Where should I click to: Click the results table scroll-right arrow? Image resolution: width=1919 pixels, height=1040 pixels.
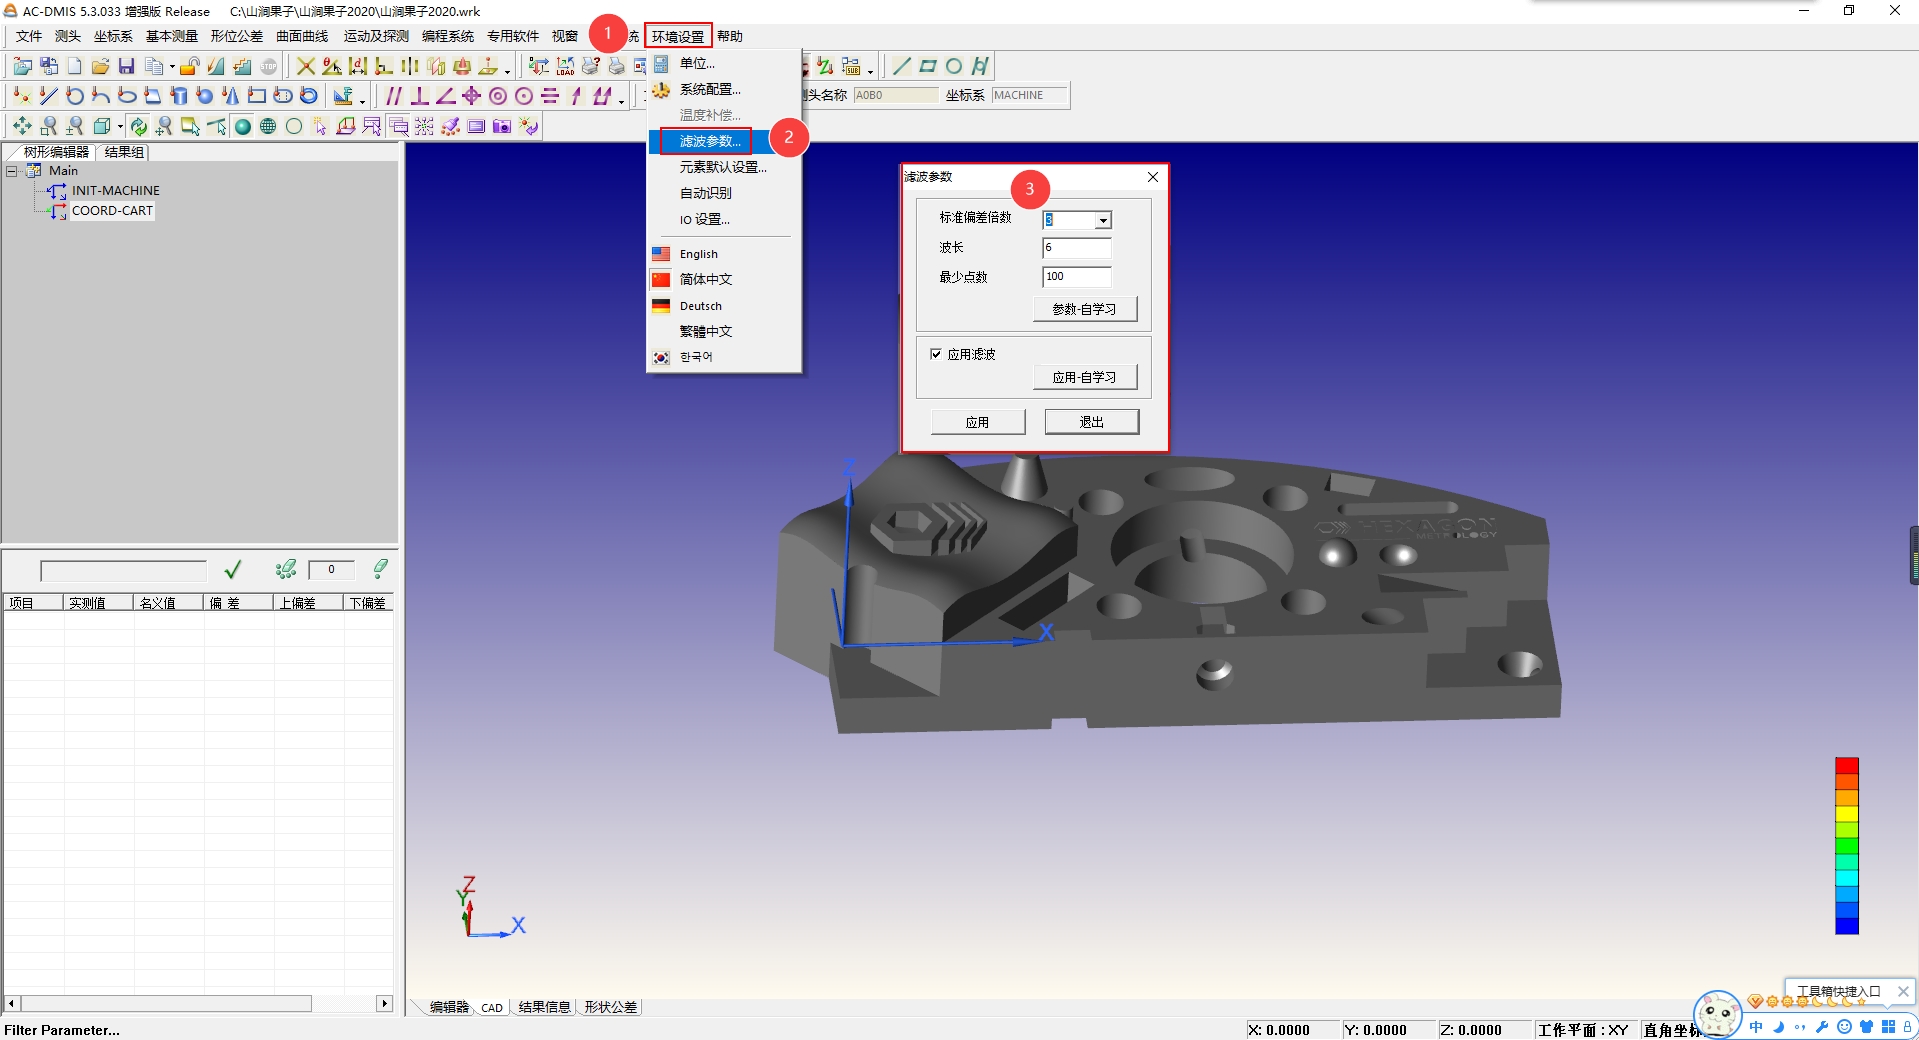pyautogui.click(x=384, y=1003)
